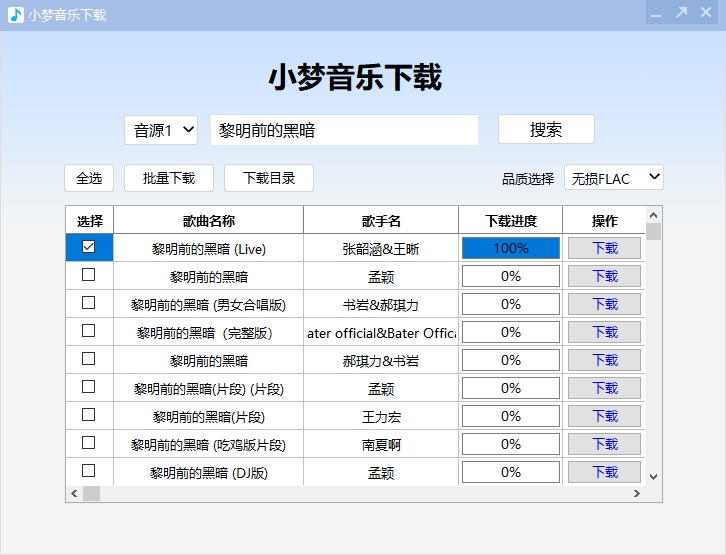726x555 pixels.
Task: Tick the checkbox for 黎明前的黑暗(片段) (片段) row
Action: pos(88,387)
